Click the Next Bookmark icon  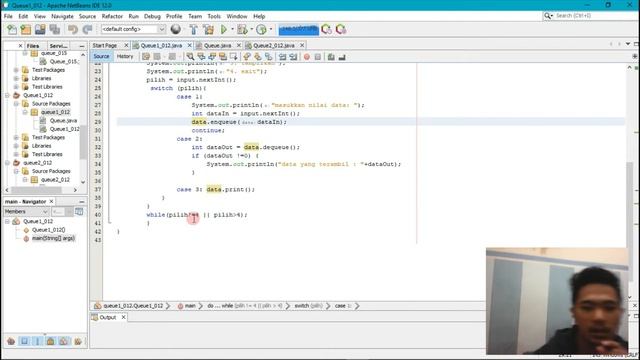pos(258,57)
